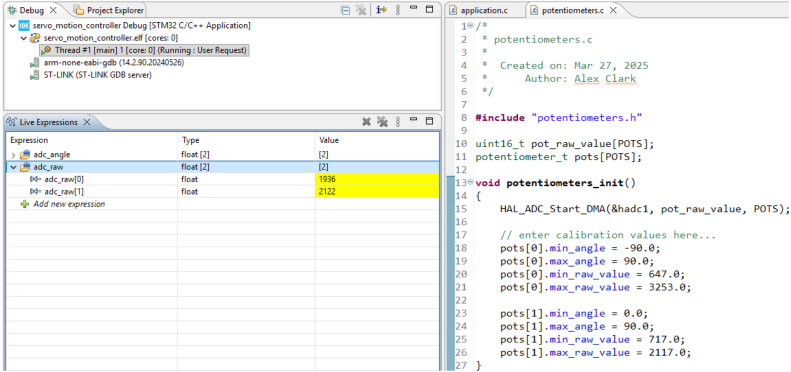Image resolution: width=791 pixels, height=372 pixels.
Task: Click "potentiometers.h" include string
Action: click(x=586, y=118)
